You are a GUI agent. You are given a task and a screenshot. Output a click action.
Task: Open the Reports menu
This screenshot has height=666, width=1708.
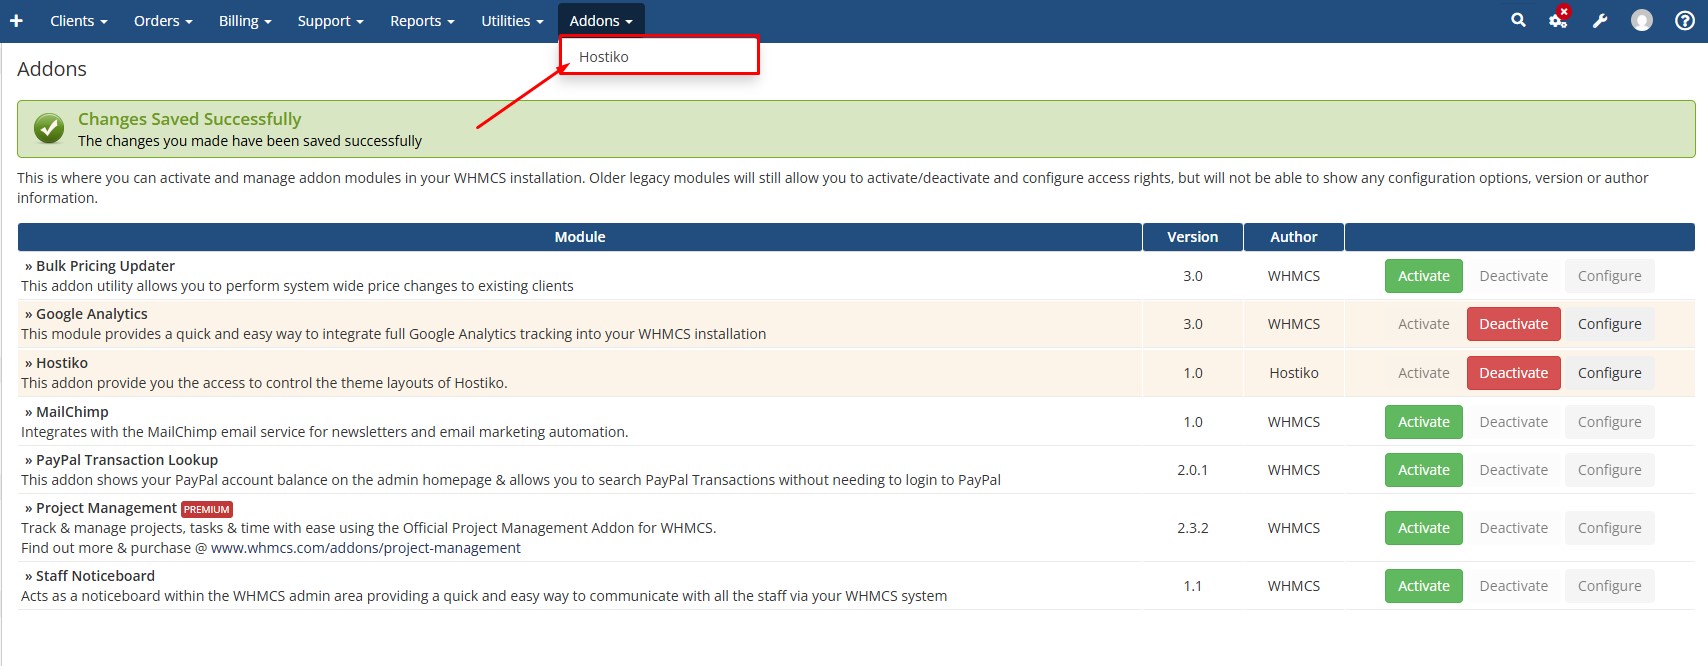422,21
